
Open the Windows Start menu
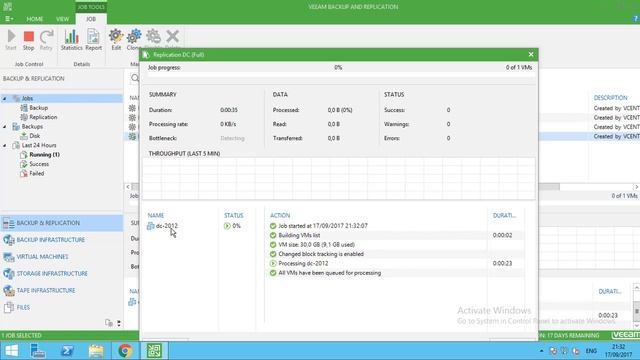pos(11,351)
